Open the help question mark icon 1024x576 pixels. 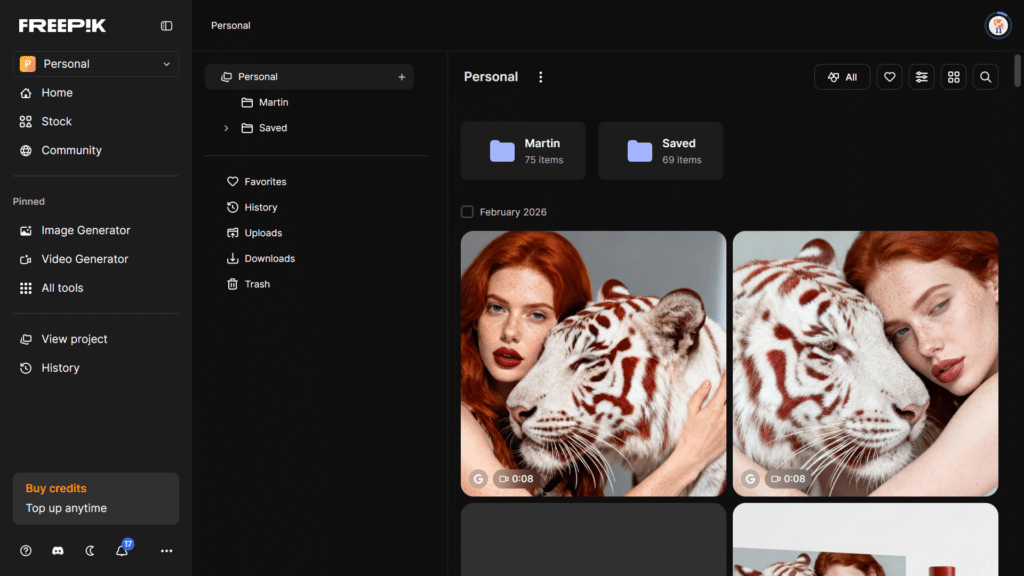point(25,551)
